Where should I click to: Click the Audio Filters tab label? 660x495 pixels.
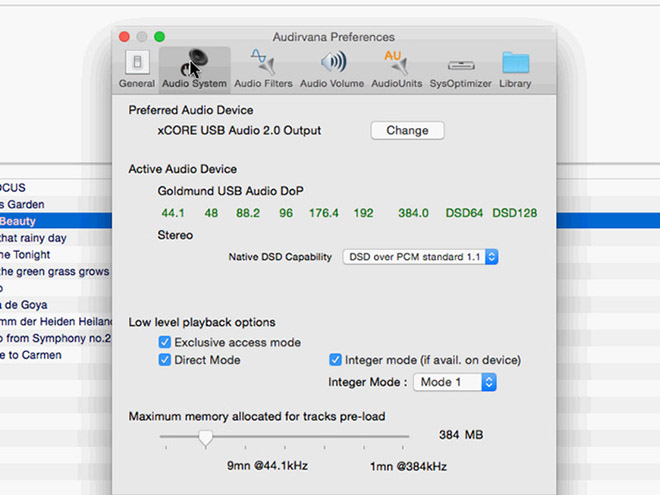263,83
